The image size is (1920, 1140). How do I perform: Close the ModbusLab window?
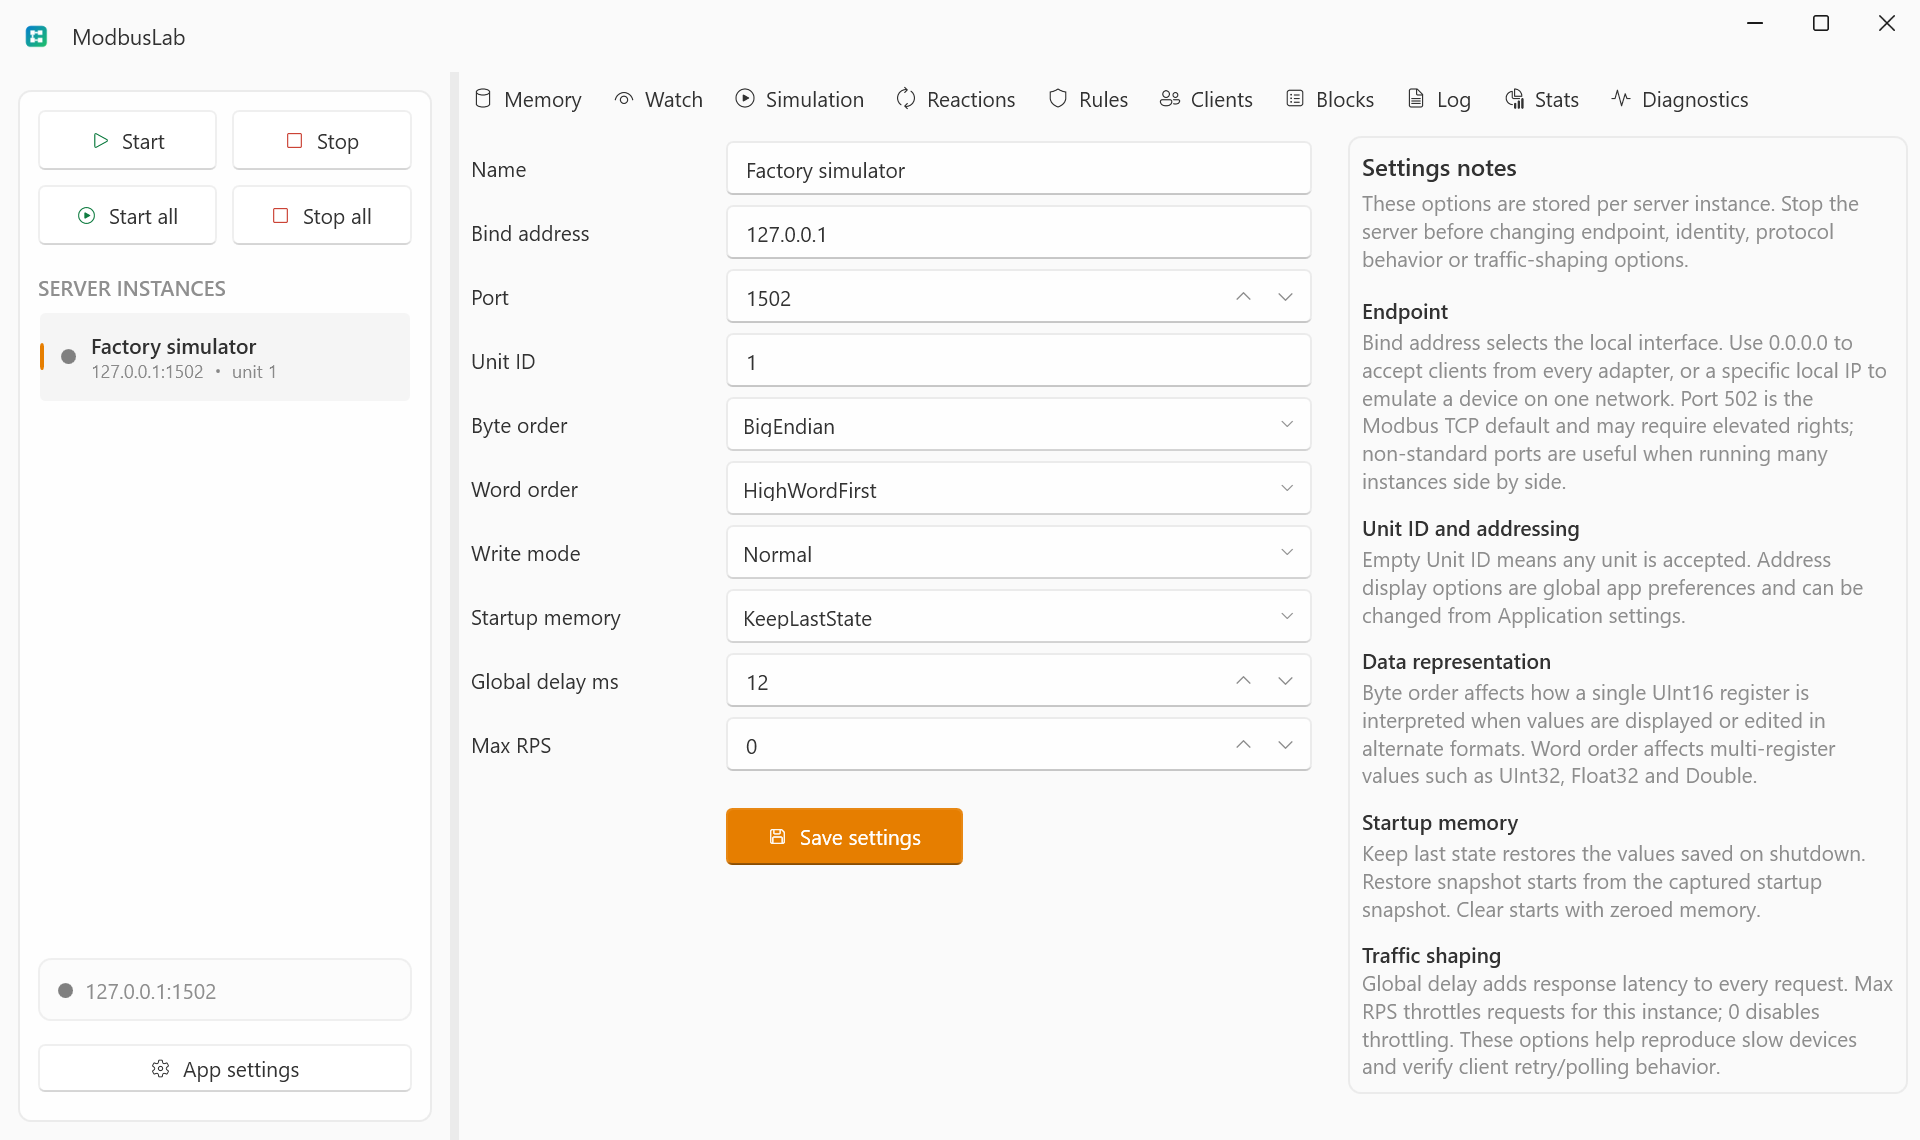tap(1887, 23)
